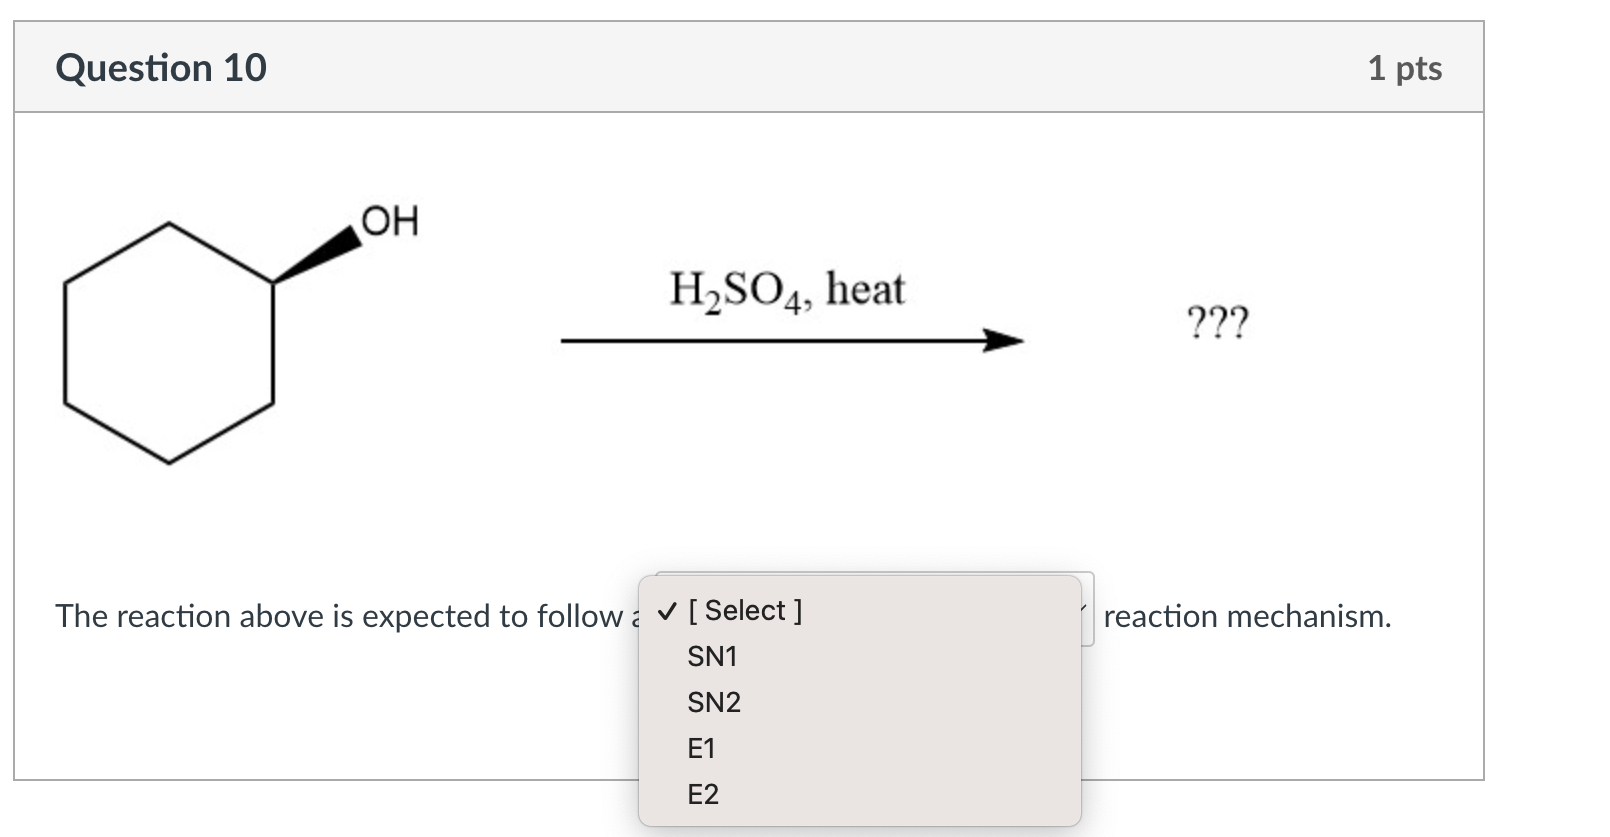Viewport: 1610px width, 837px height.
Task: Click the ??? product placeholder
Action: [1218, 323]
